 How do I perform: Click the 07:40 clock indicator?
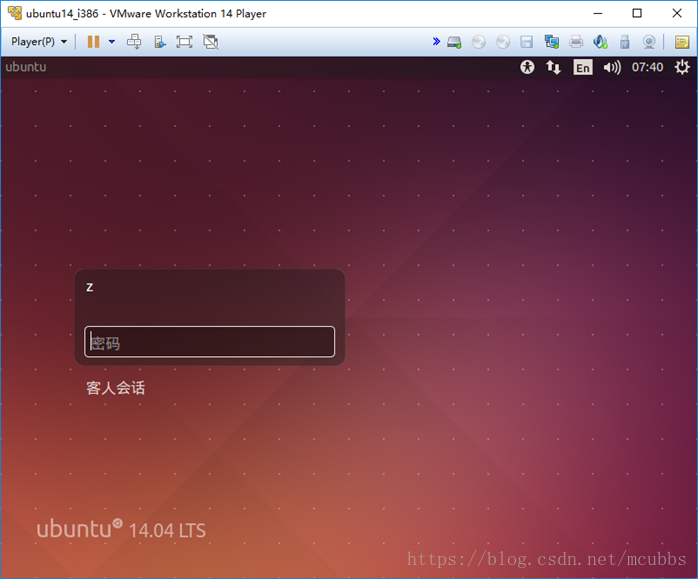[647, 67]
